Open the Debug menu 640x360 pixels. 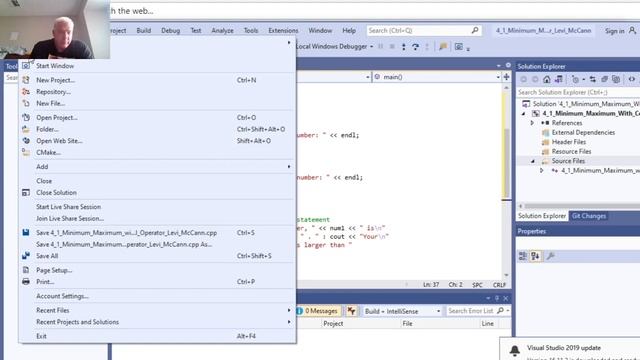click(x=171, y=31)
